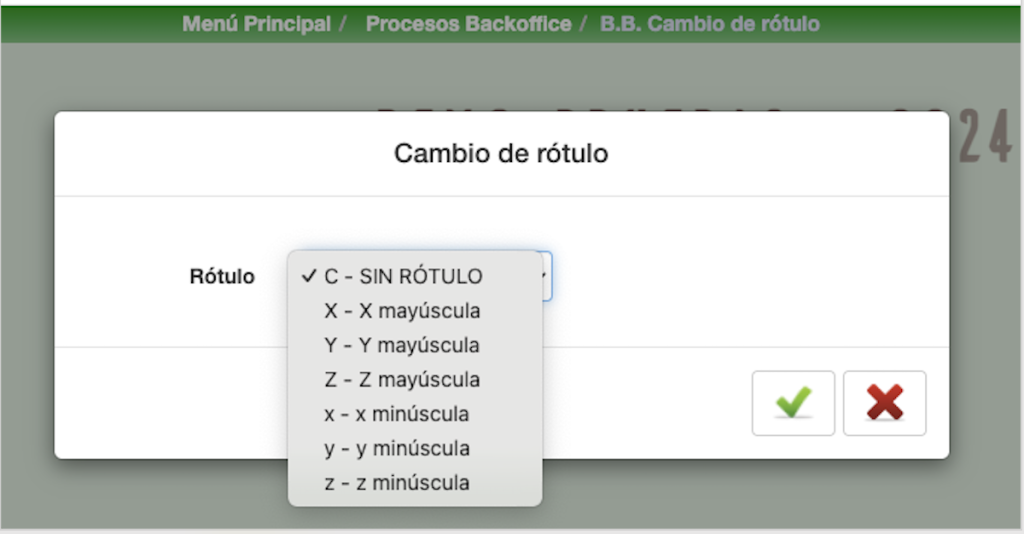Viewport: 1024px width, 534px height.
Task: Click the tick mark beside SIN RÓTULO
Action: point(309,276)
